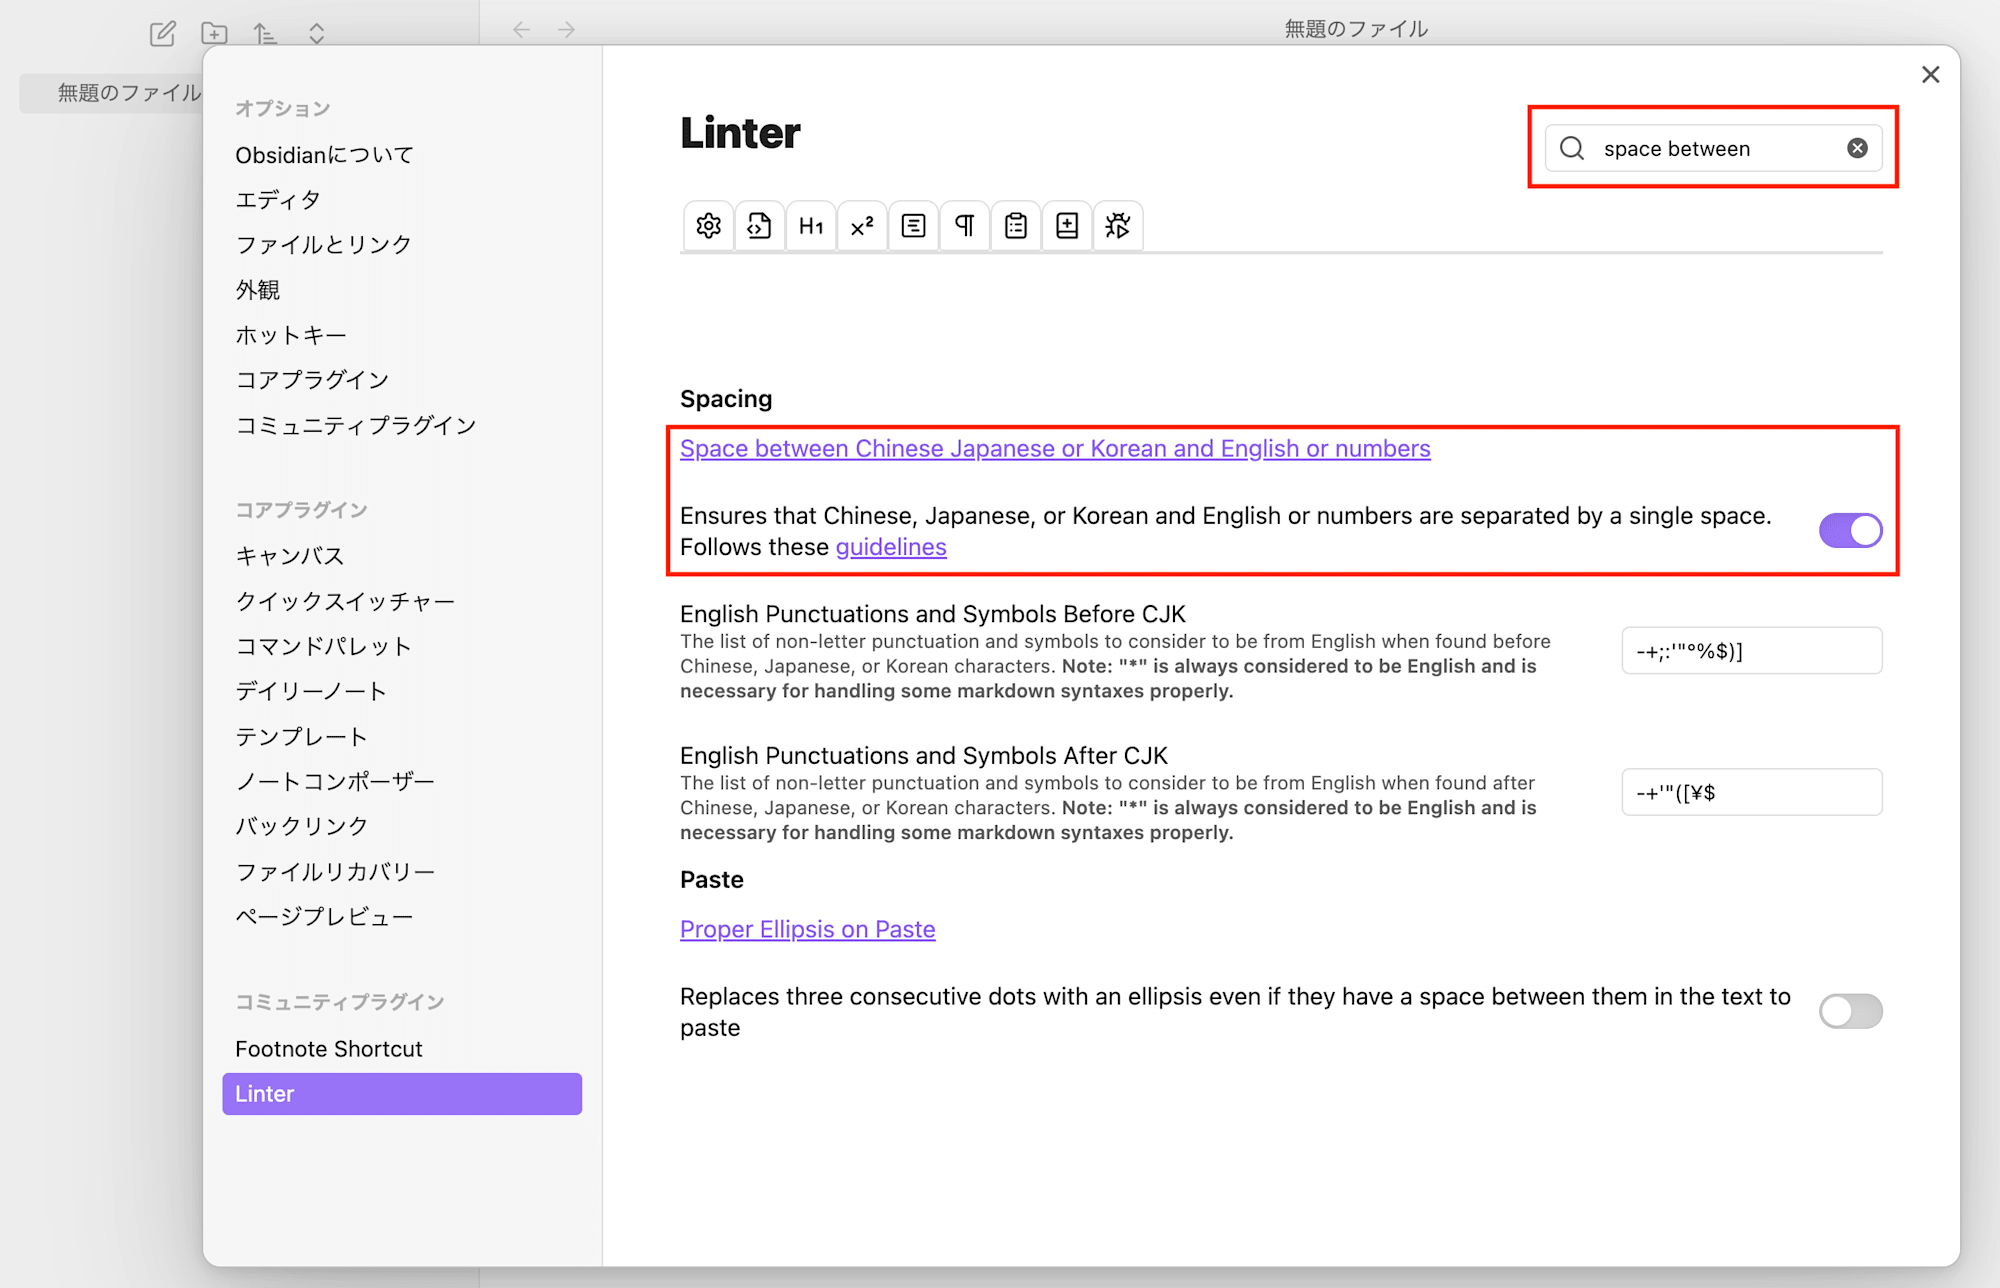Screen dimensions: 2000x1288
Task: Select テンプレート plugin settings
Action: (x=301, y=737)
